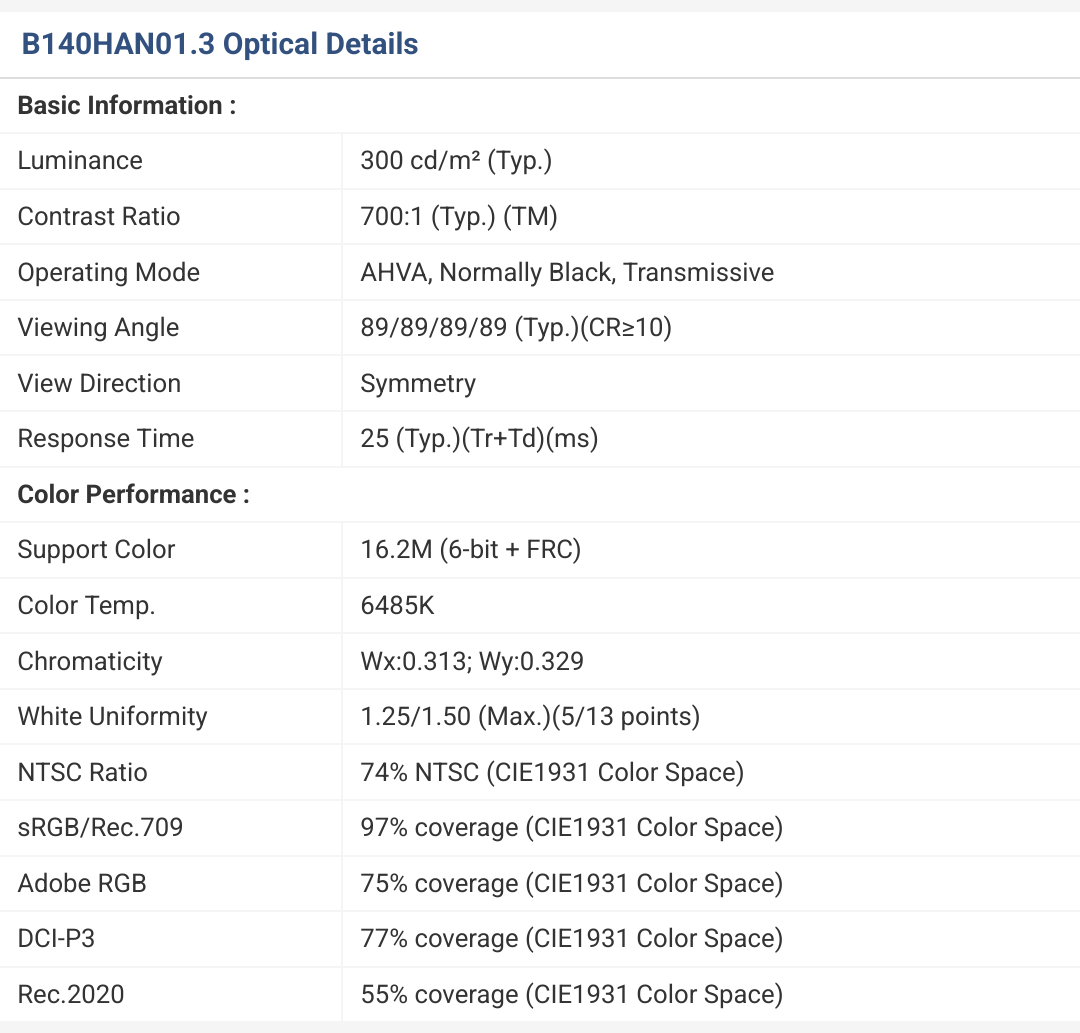Select the Contrast Ratio label

point(99,216)
